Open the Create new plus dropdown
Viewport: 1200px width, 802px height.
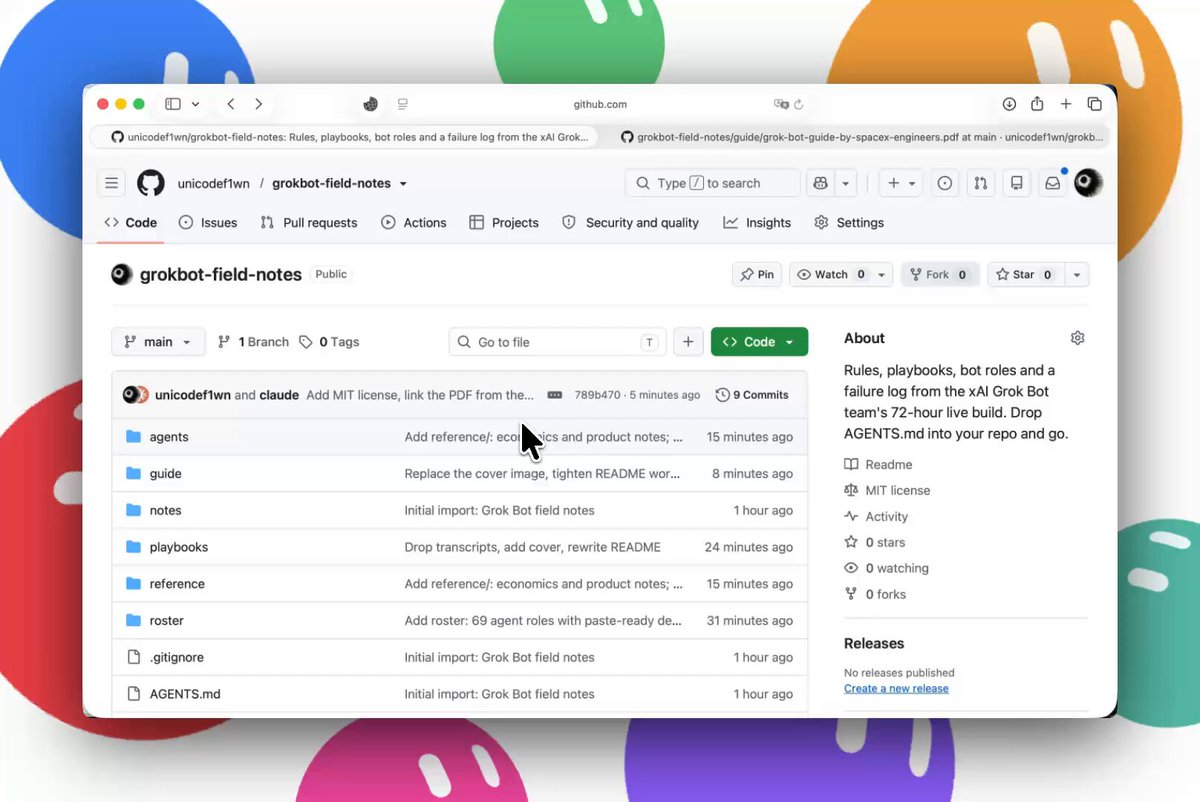tap(899, 183)
